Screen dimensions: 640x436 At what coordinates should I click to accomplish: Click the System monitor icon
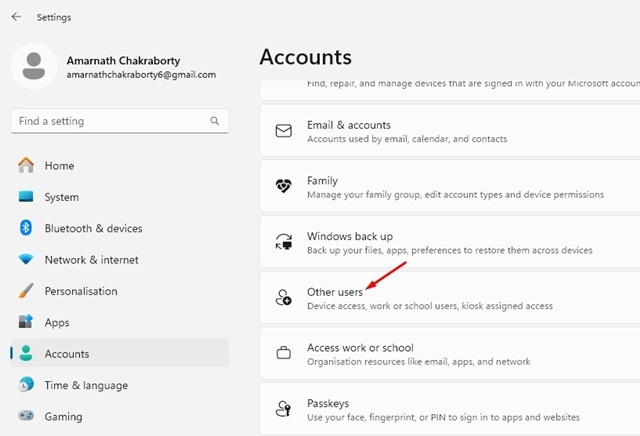[26, 196]
